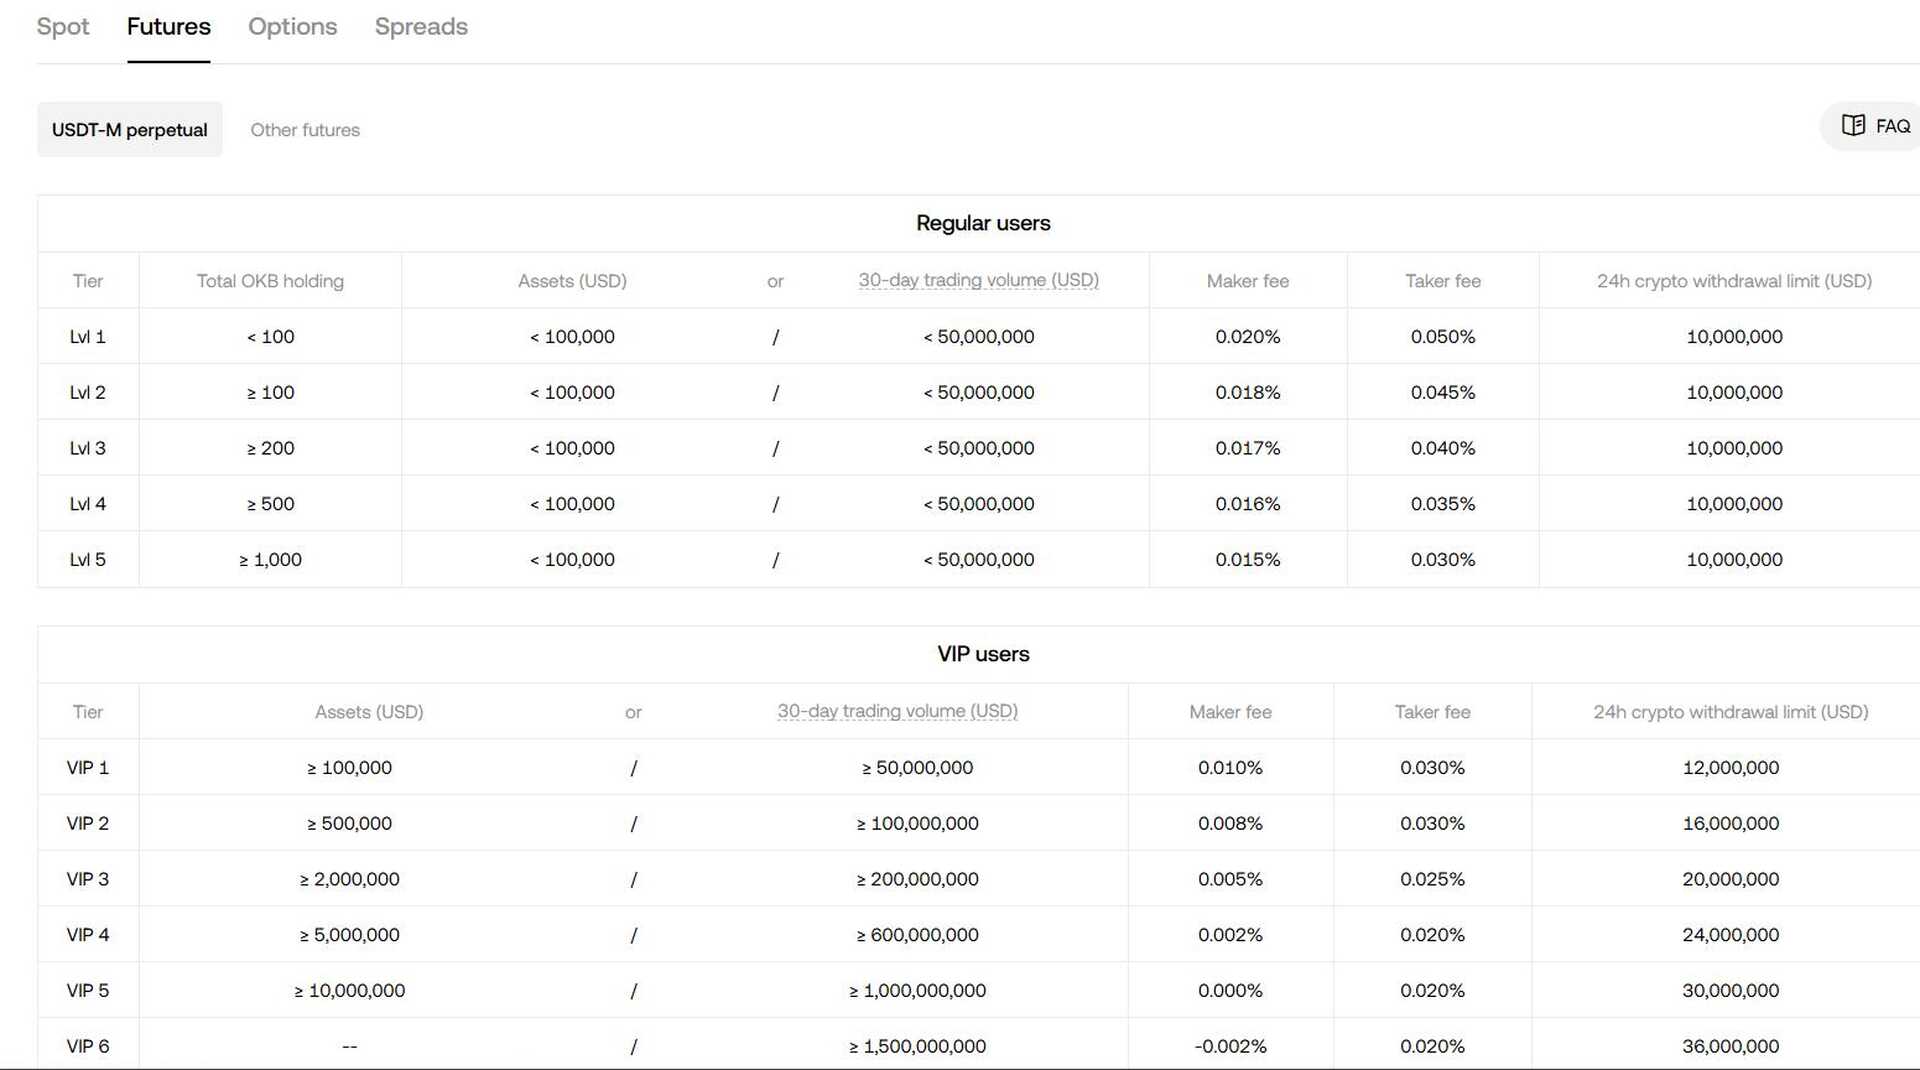Click VIP 1 maker fee 0.010%

pyautogui.click(x=1230, y=768)
